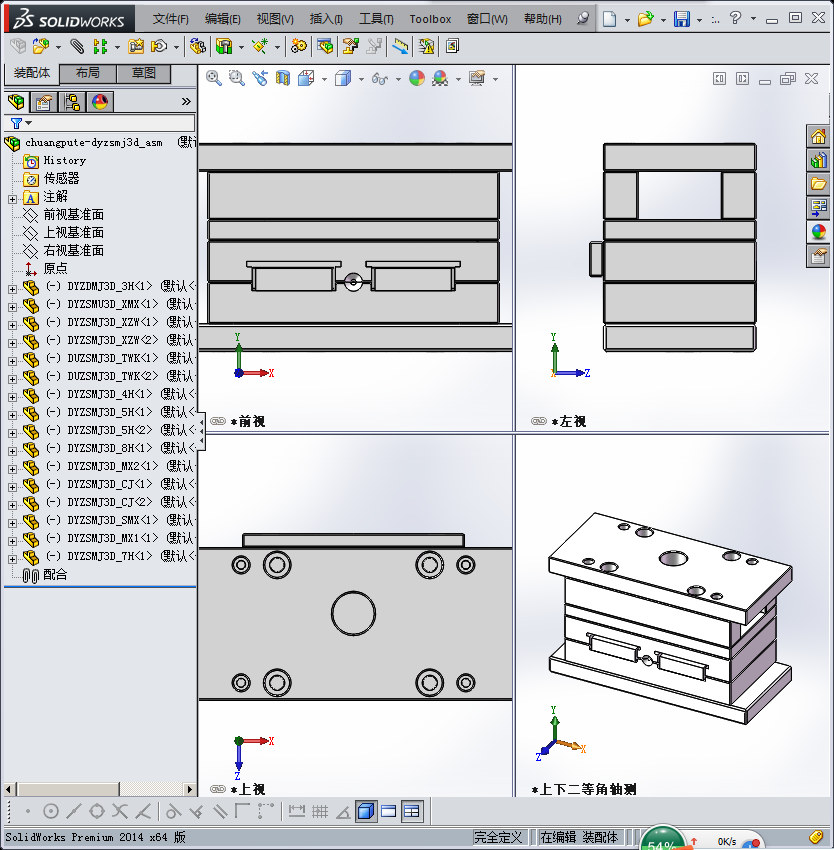Click the tree horizontal scrollbar right arrow

click(189, 789)
